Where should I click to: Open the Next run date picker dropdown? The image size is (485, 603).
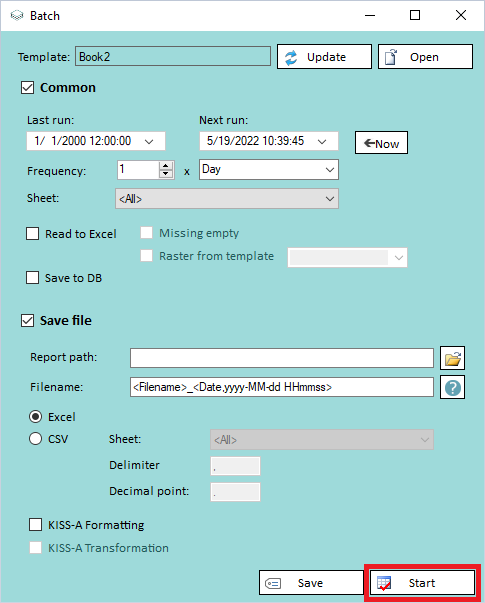(x=322, y=142)
